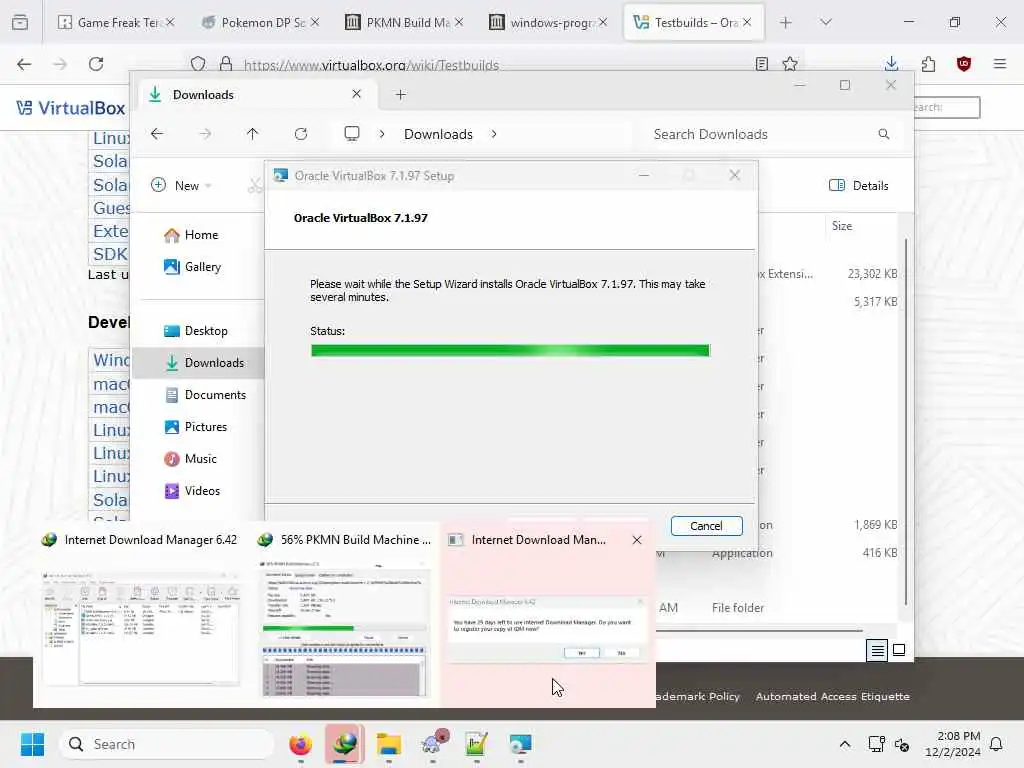Click the Firefox back arrow
The width and height of the screenshot is (1024, 768).
click(x=24, y=64)
